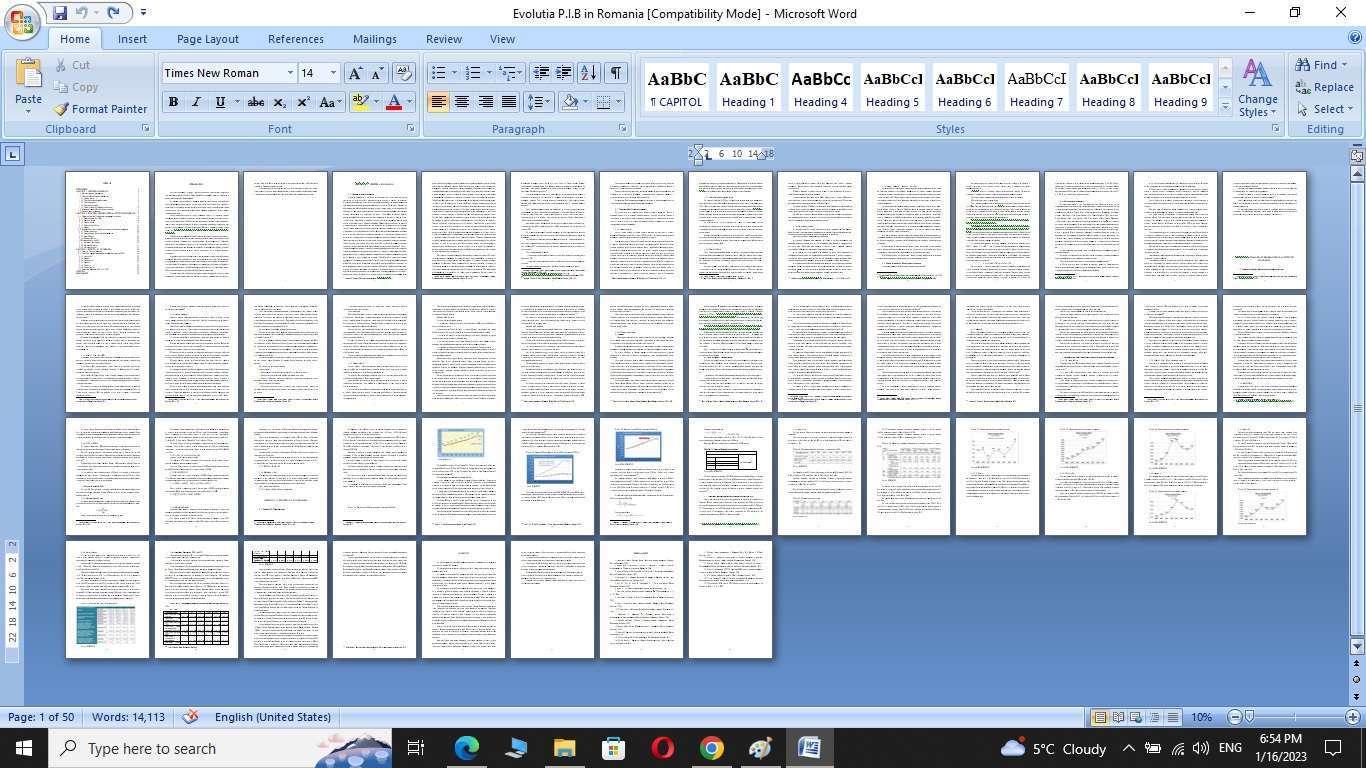1366x768 pixels.
Task: Click the Clear Formatting icon
Action: coord(404,73)
